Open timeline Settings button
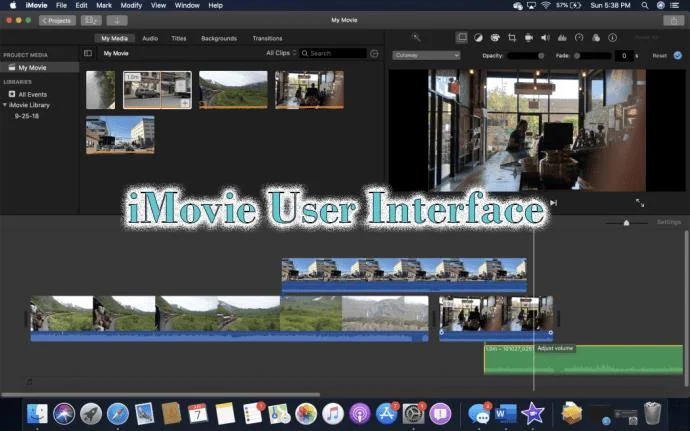Screen dimensions: 690x431 [x=669, y=222]
